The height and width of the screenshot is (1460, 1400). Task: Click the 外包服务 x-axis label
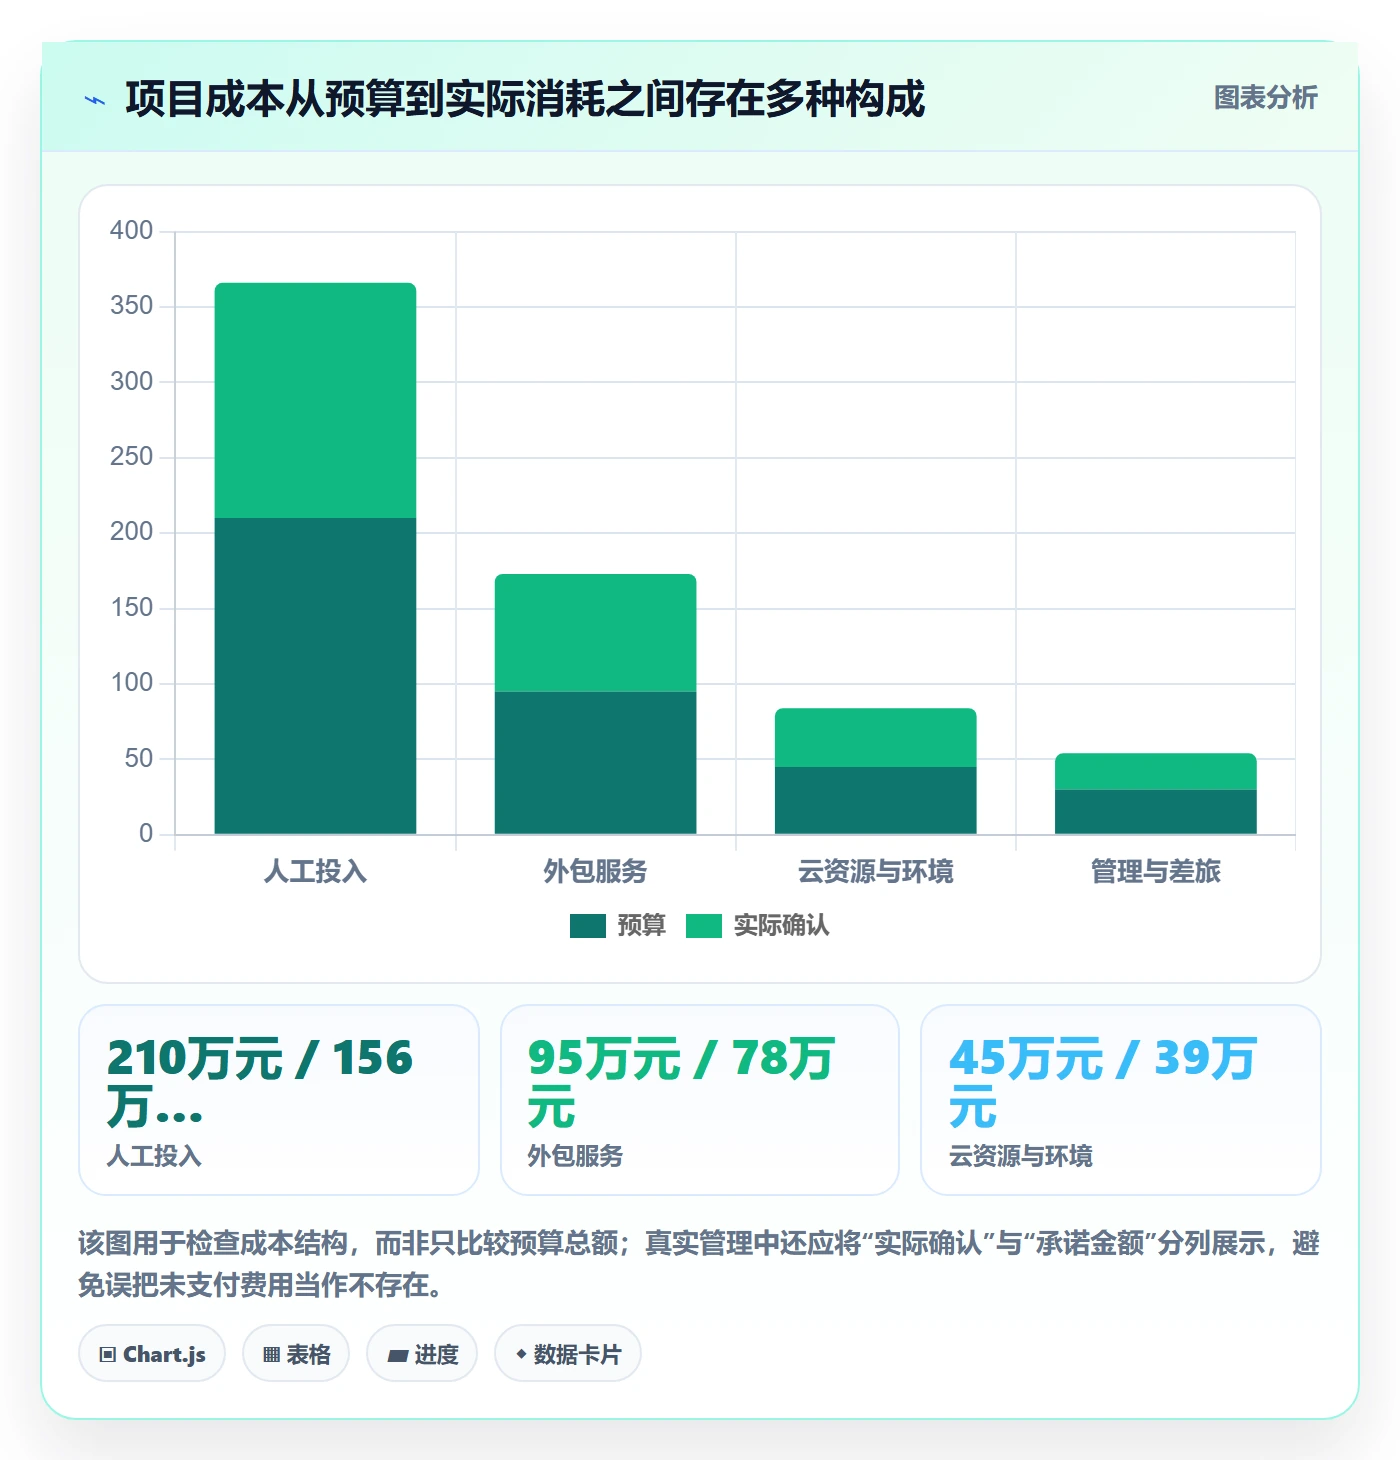pyautogui.click(x=596, y=872)
